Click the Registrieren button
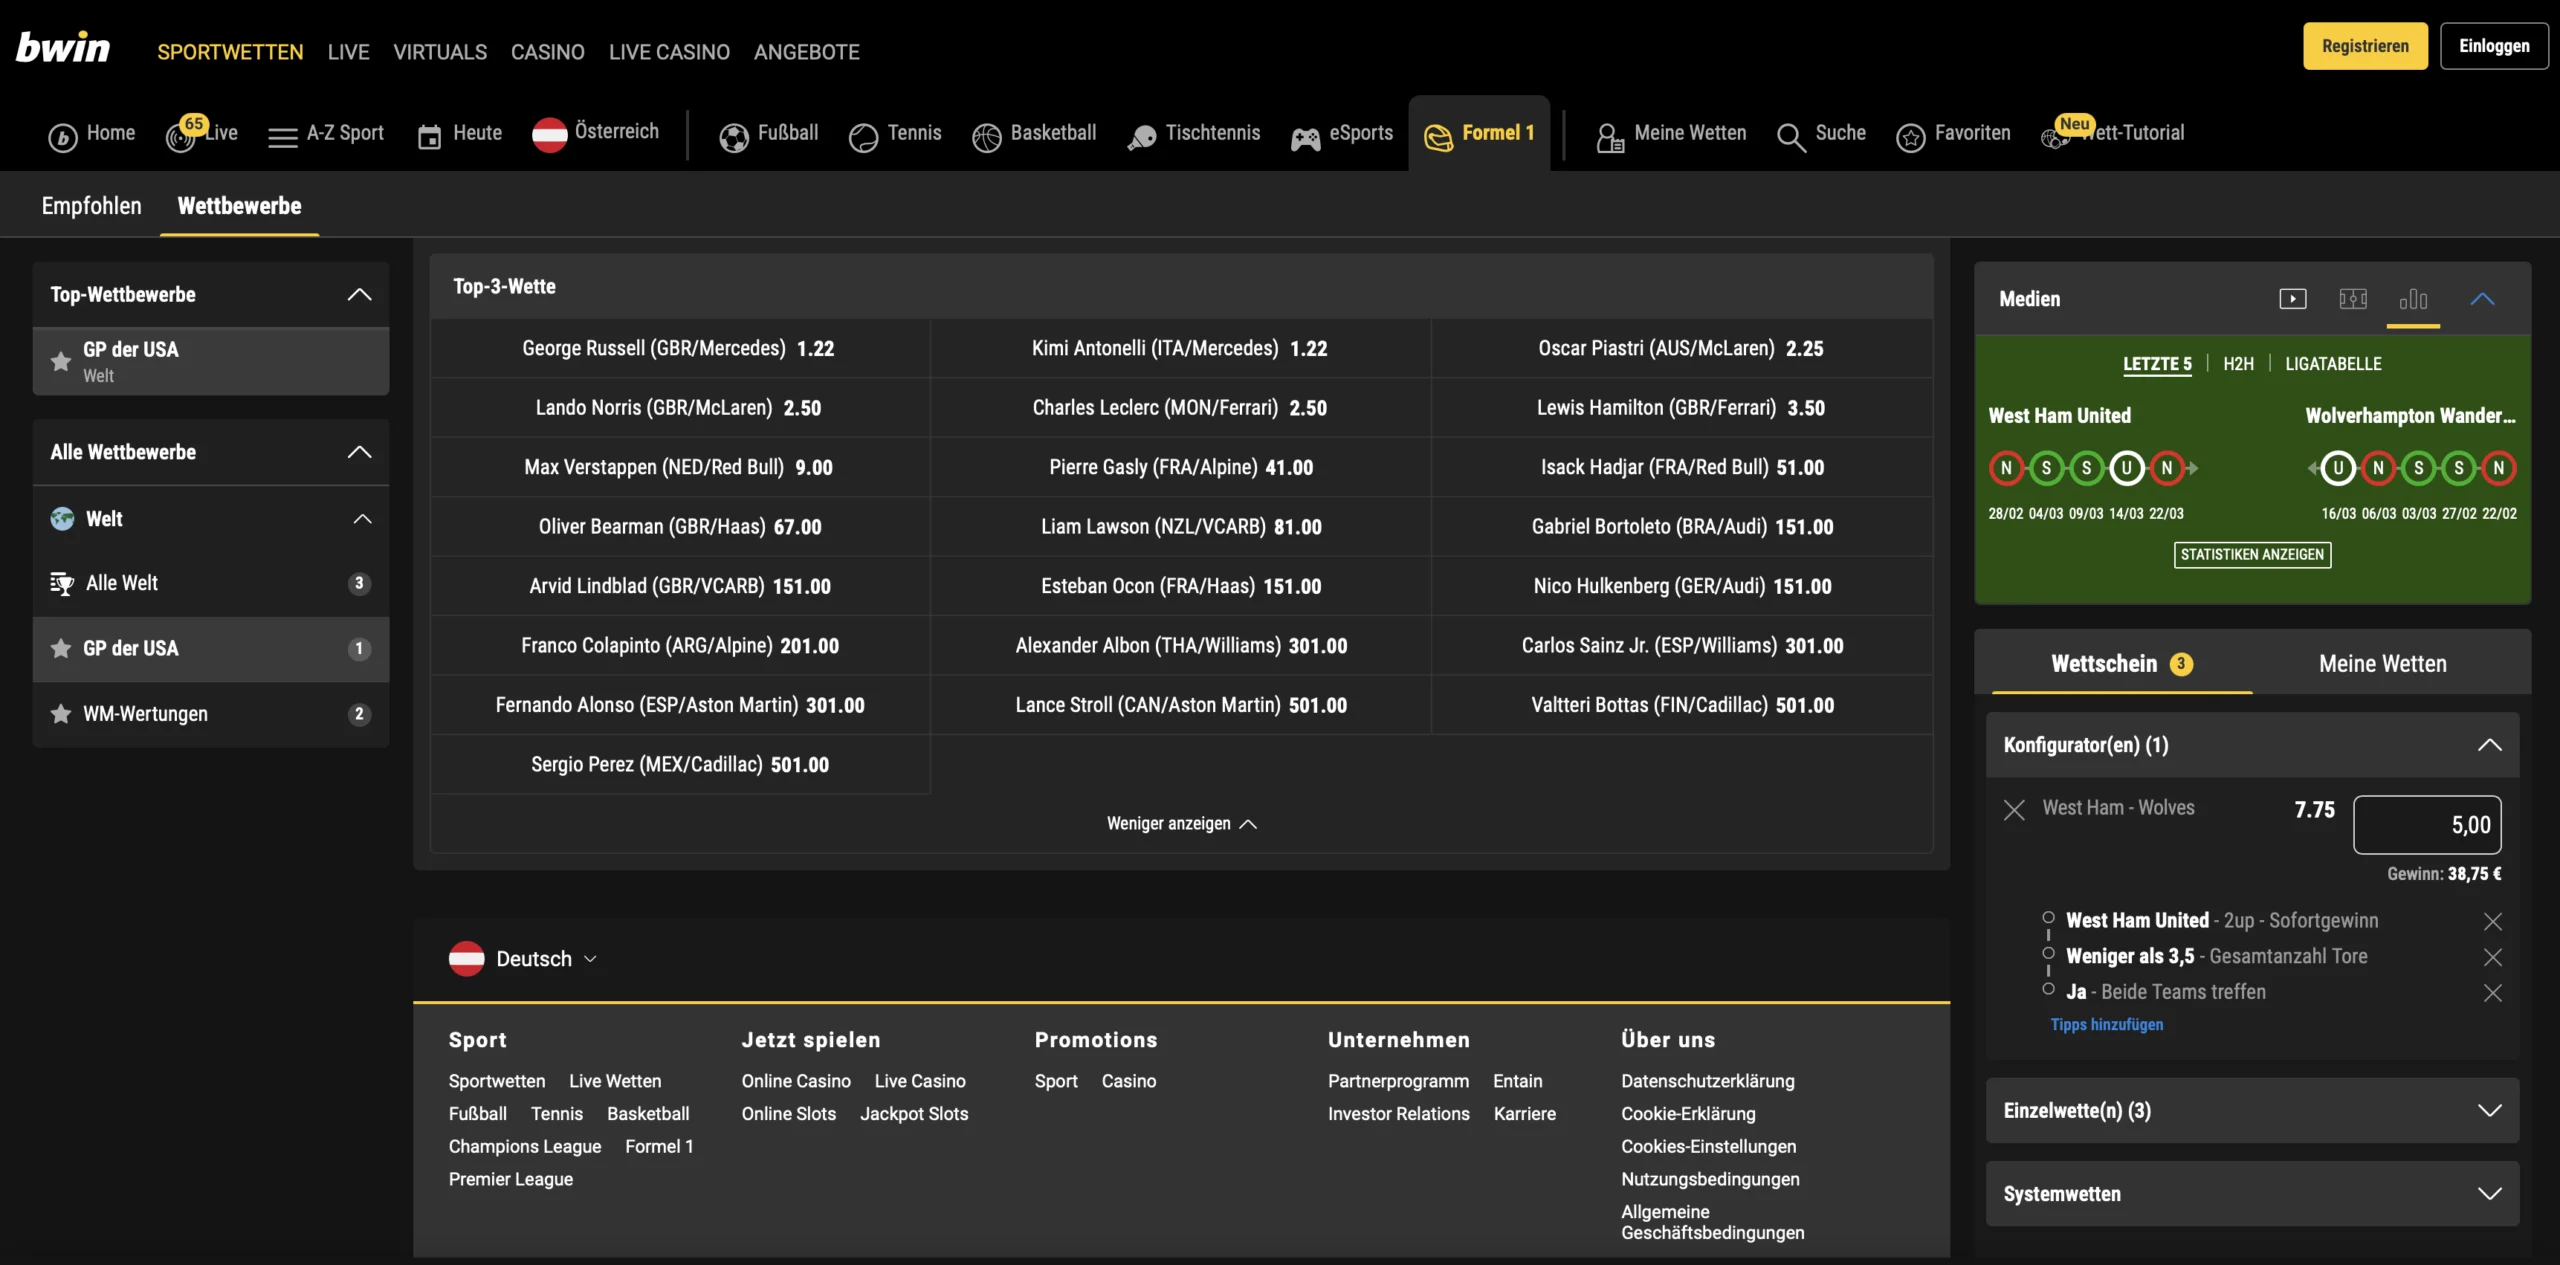This screenshot has height=1265, width=2560. (x=2364, y=46)
